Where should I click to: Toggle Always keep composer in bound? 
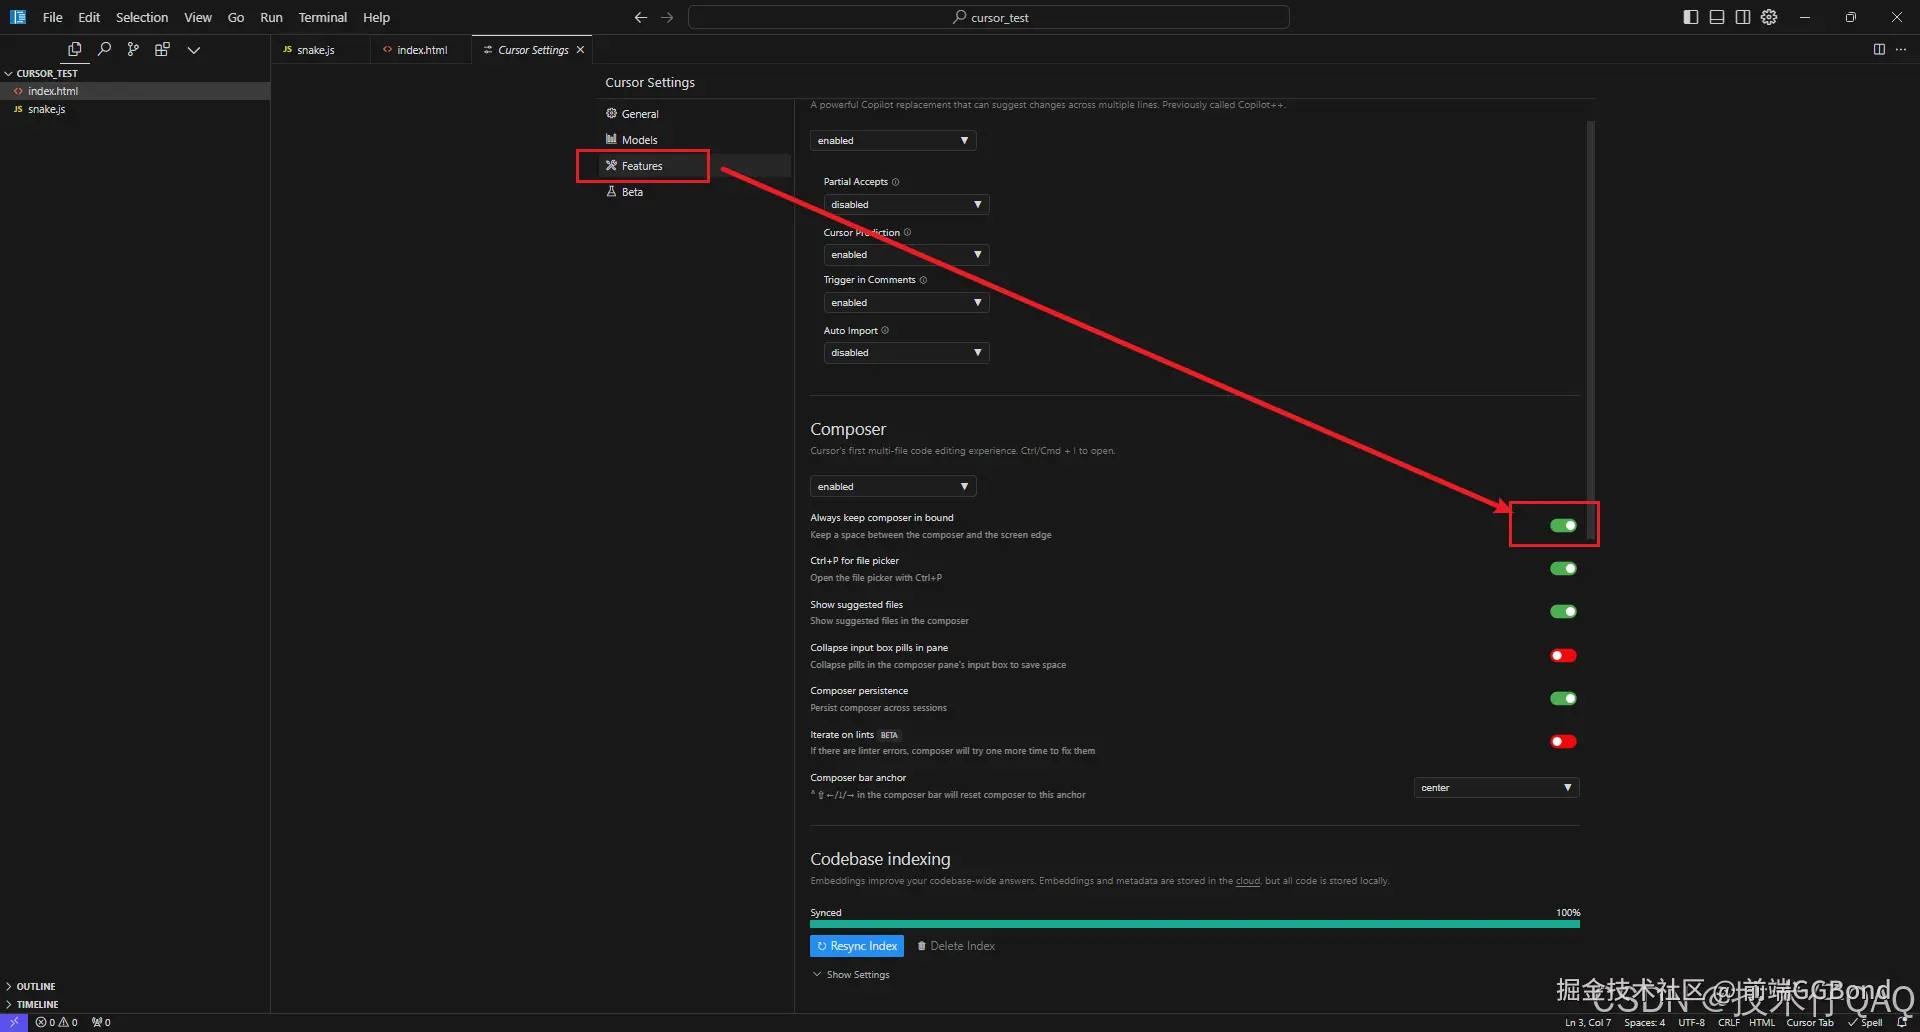point(1563,526)
